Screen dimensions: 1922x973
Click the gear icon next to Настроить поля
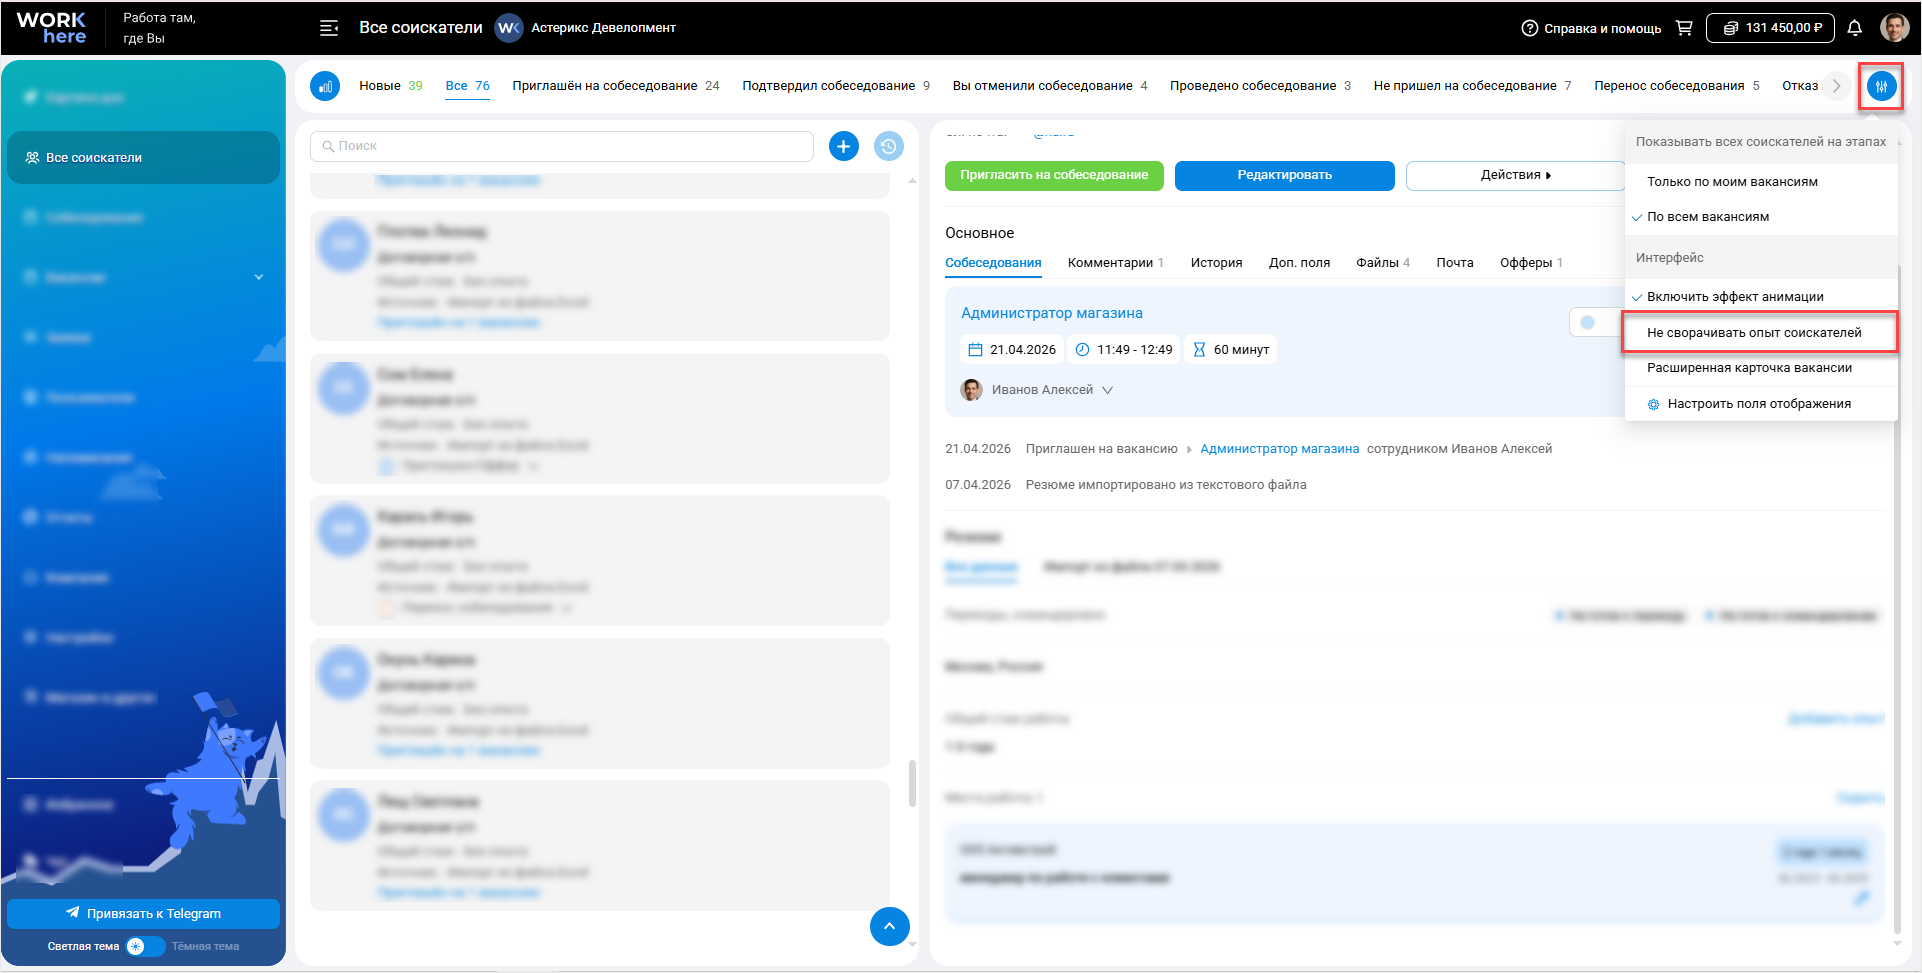tap(1653, 404)
